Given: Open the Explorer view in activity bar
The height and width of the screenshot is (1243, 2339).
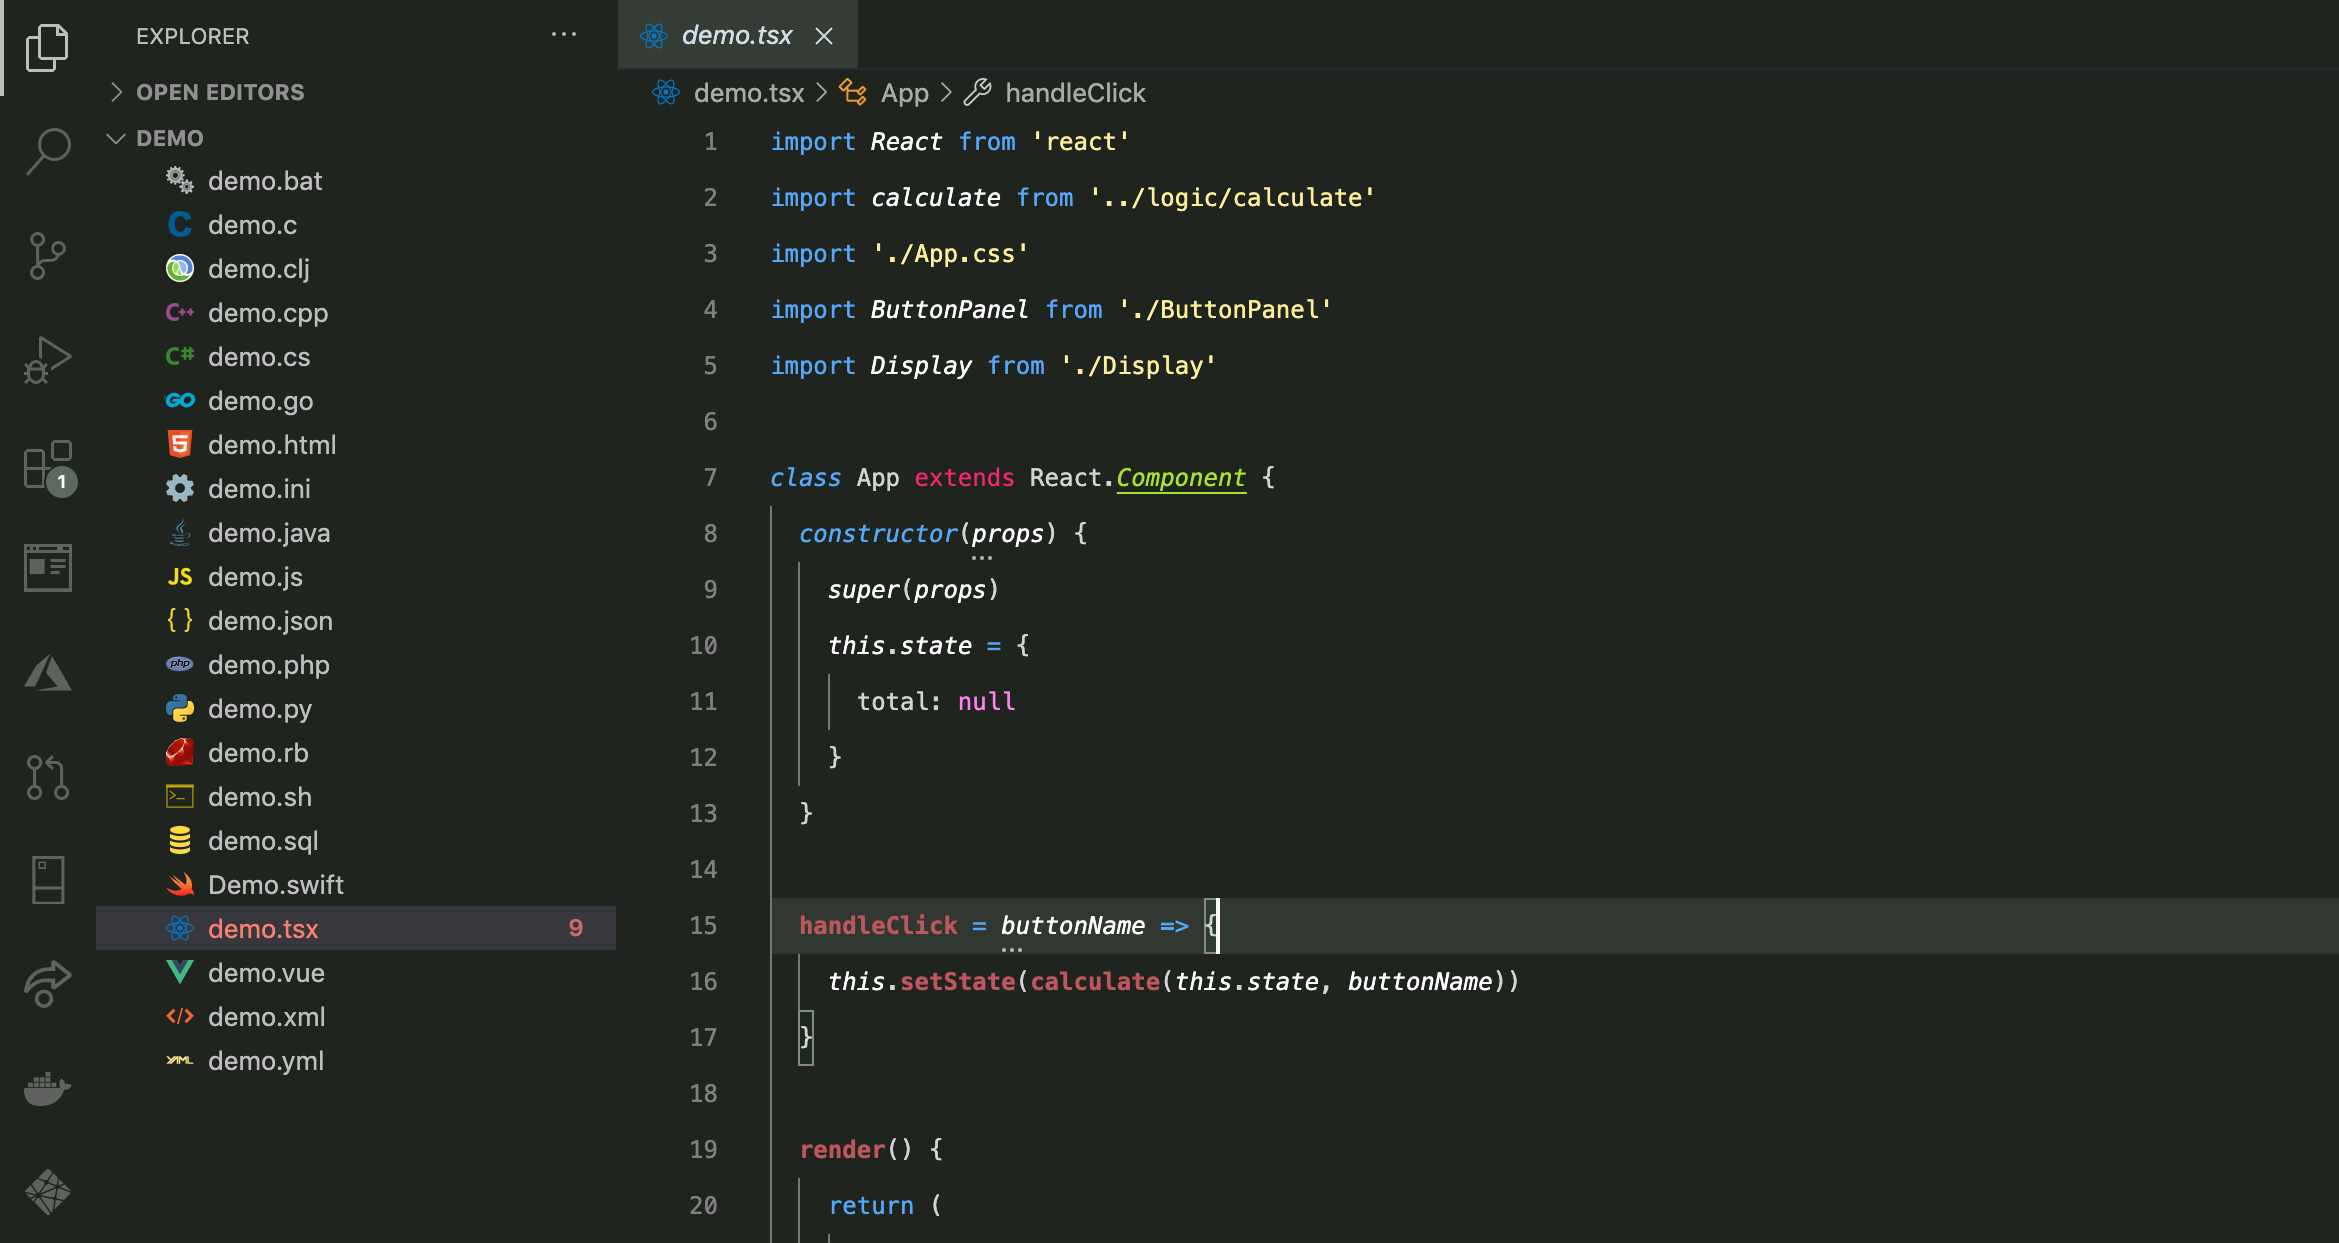Looking at the screenshot, I should (x=47, y=48).
